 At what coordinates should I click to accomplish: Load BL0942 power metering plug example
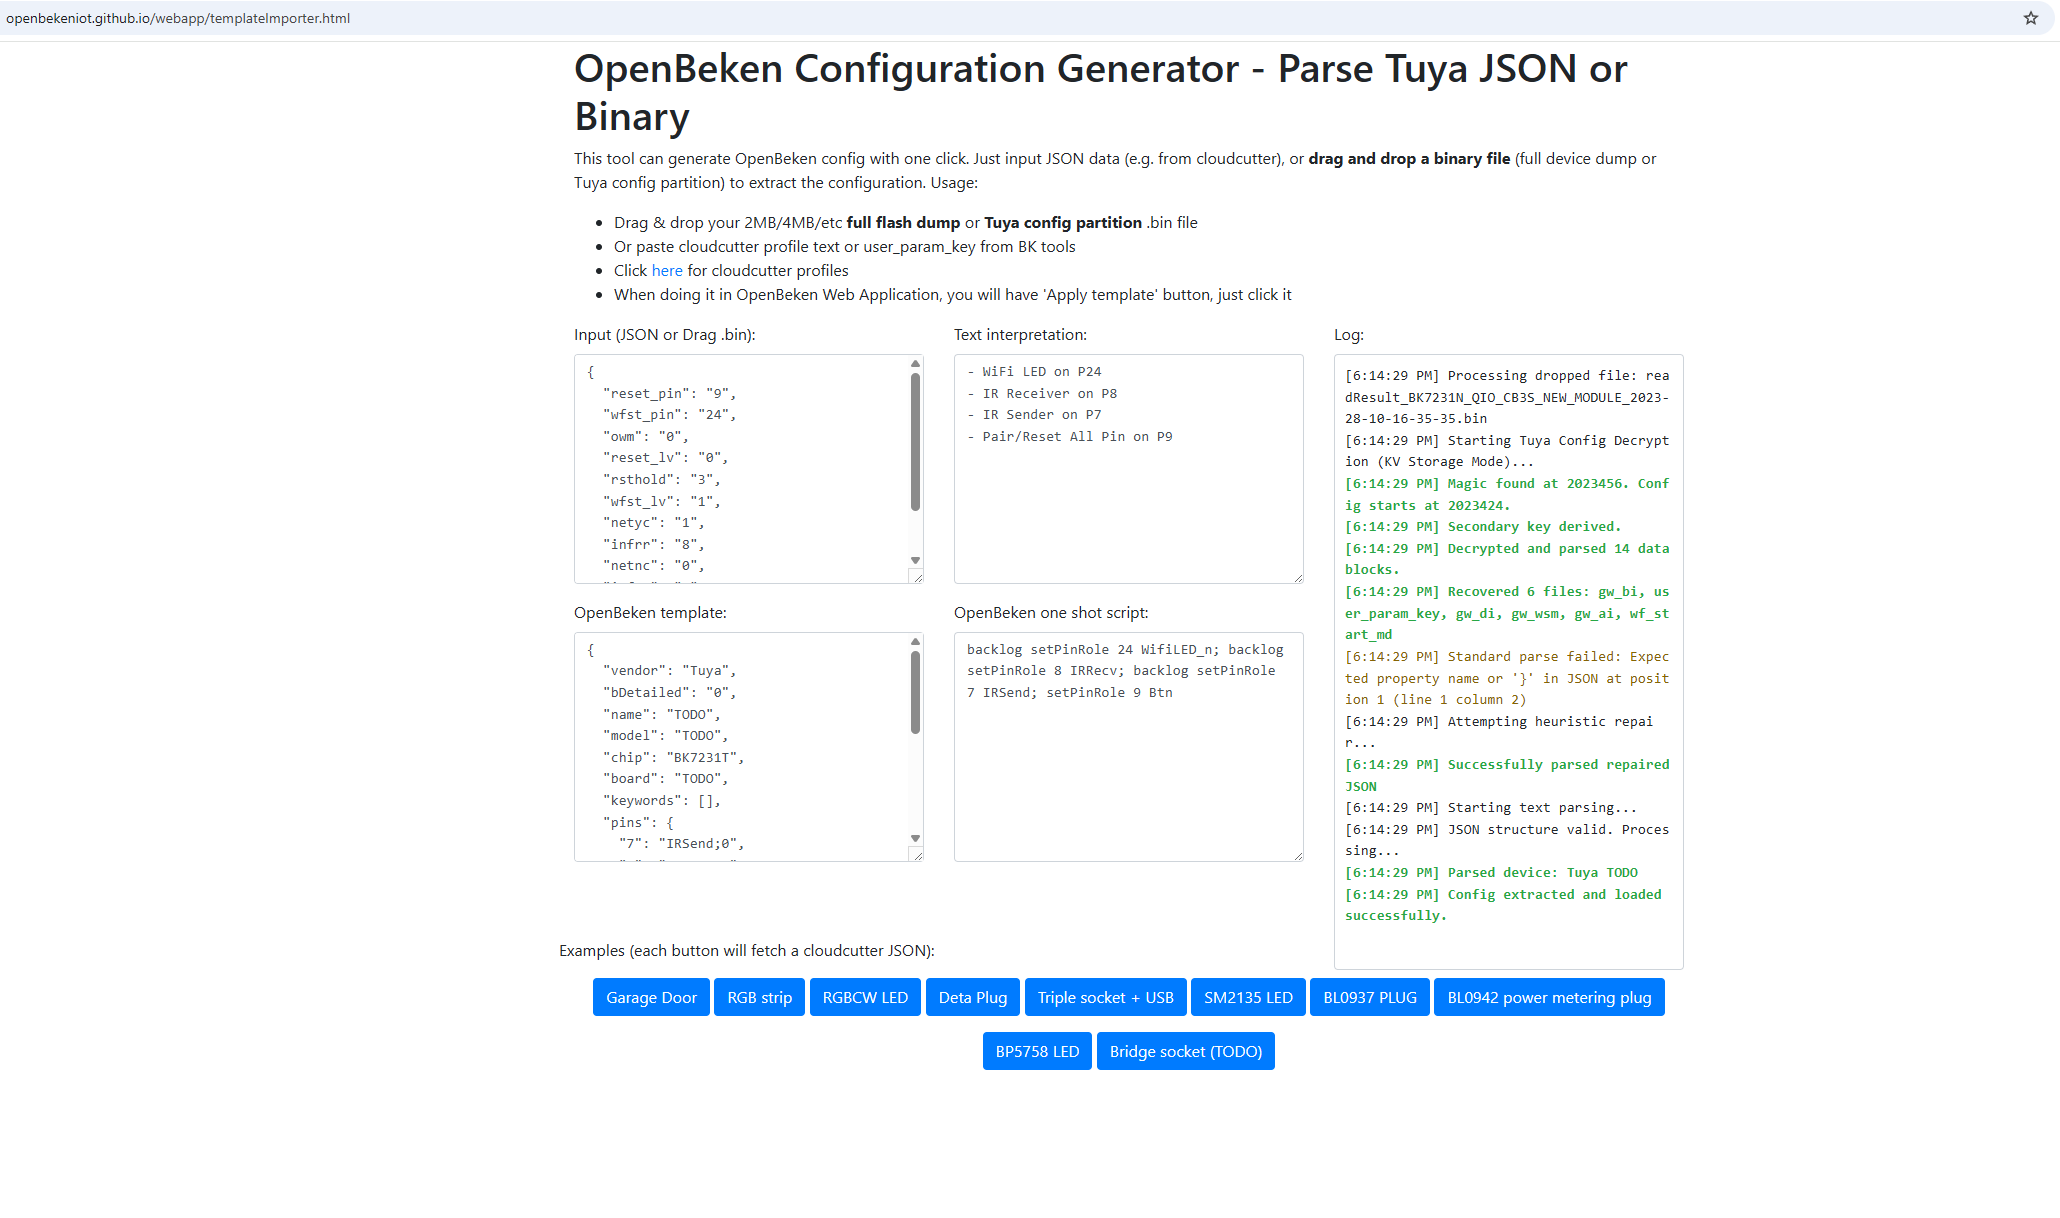click(x=1549, y=997)
